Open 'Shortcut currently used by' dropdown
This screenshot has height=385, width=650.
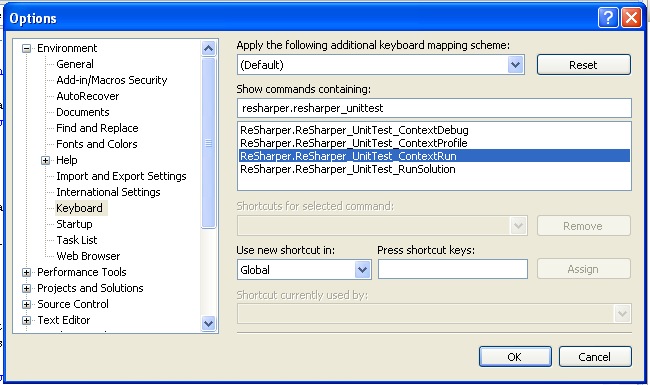[x=622, y=314]
